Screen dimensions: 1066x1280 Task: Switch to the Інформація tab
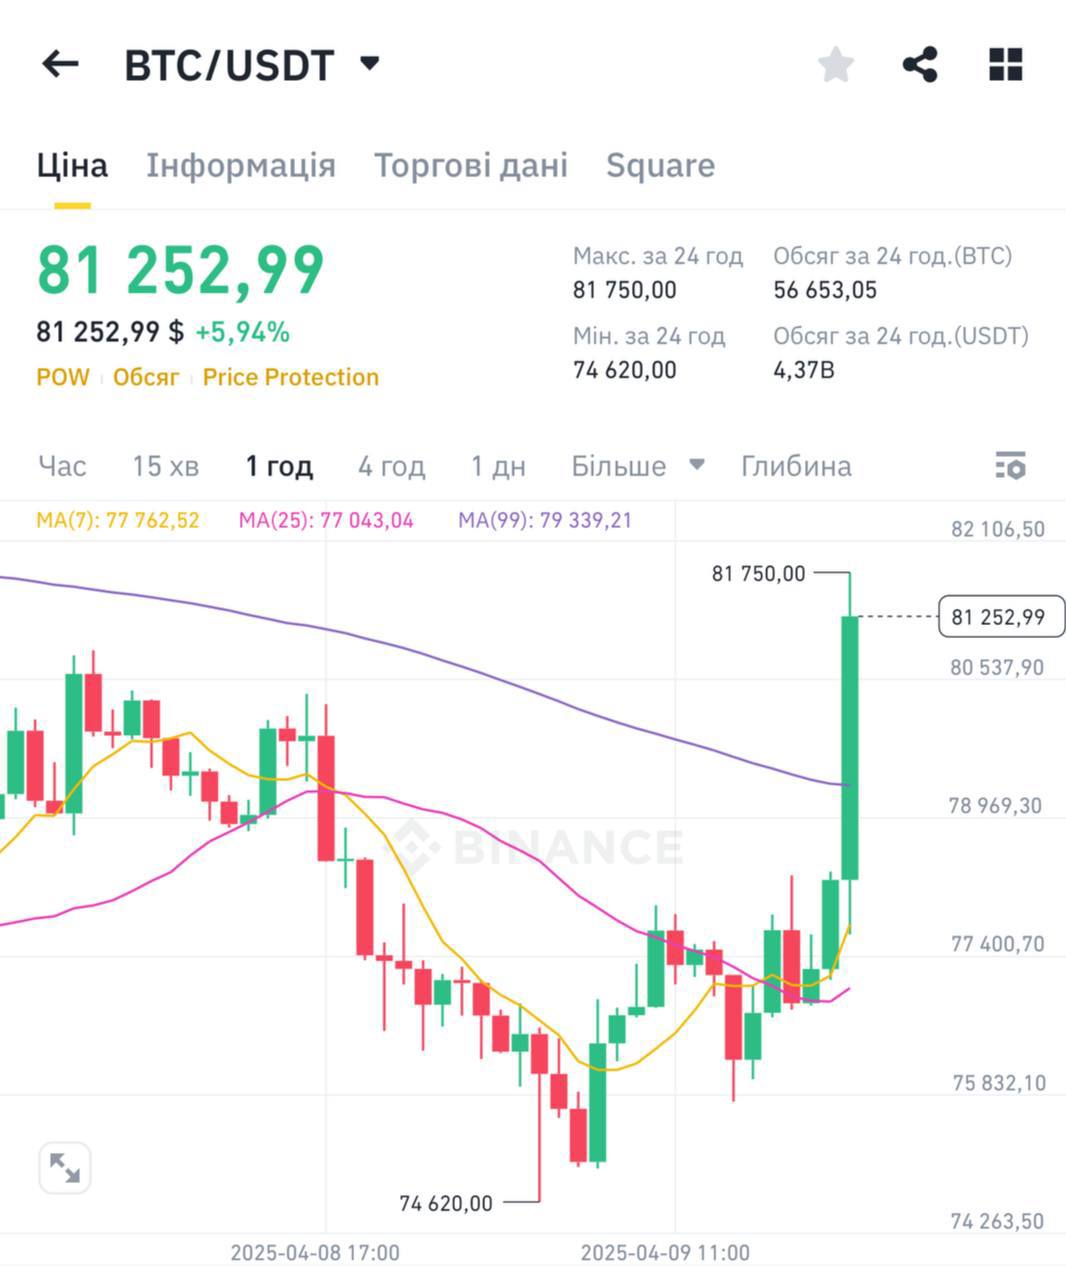pyautogui.click(x=241, y=165)
